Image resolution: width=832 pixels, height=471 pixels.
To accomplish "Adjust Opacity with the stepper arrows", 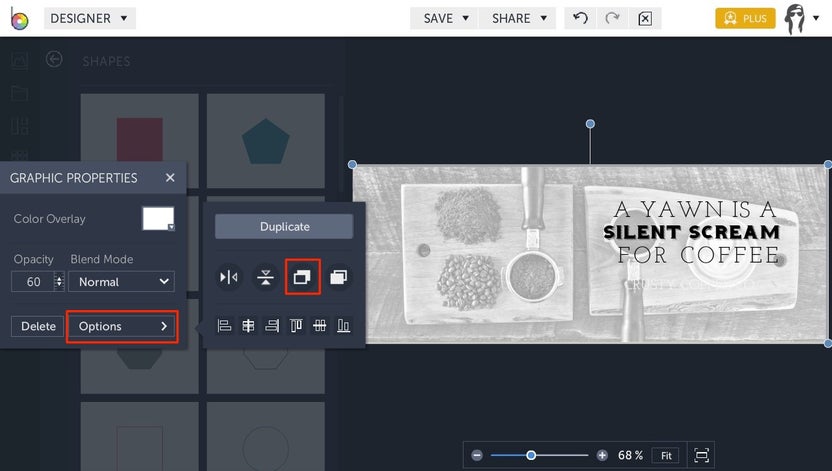I will (x=59, y=282).
